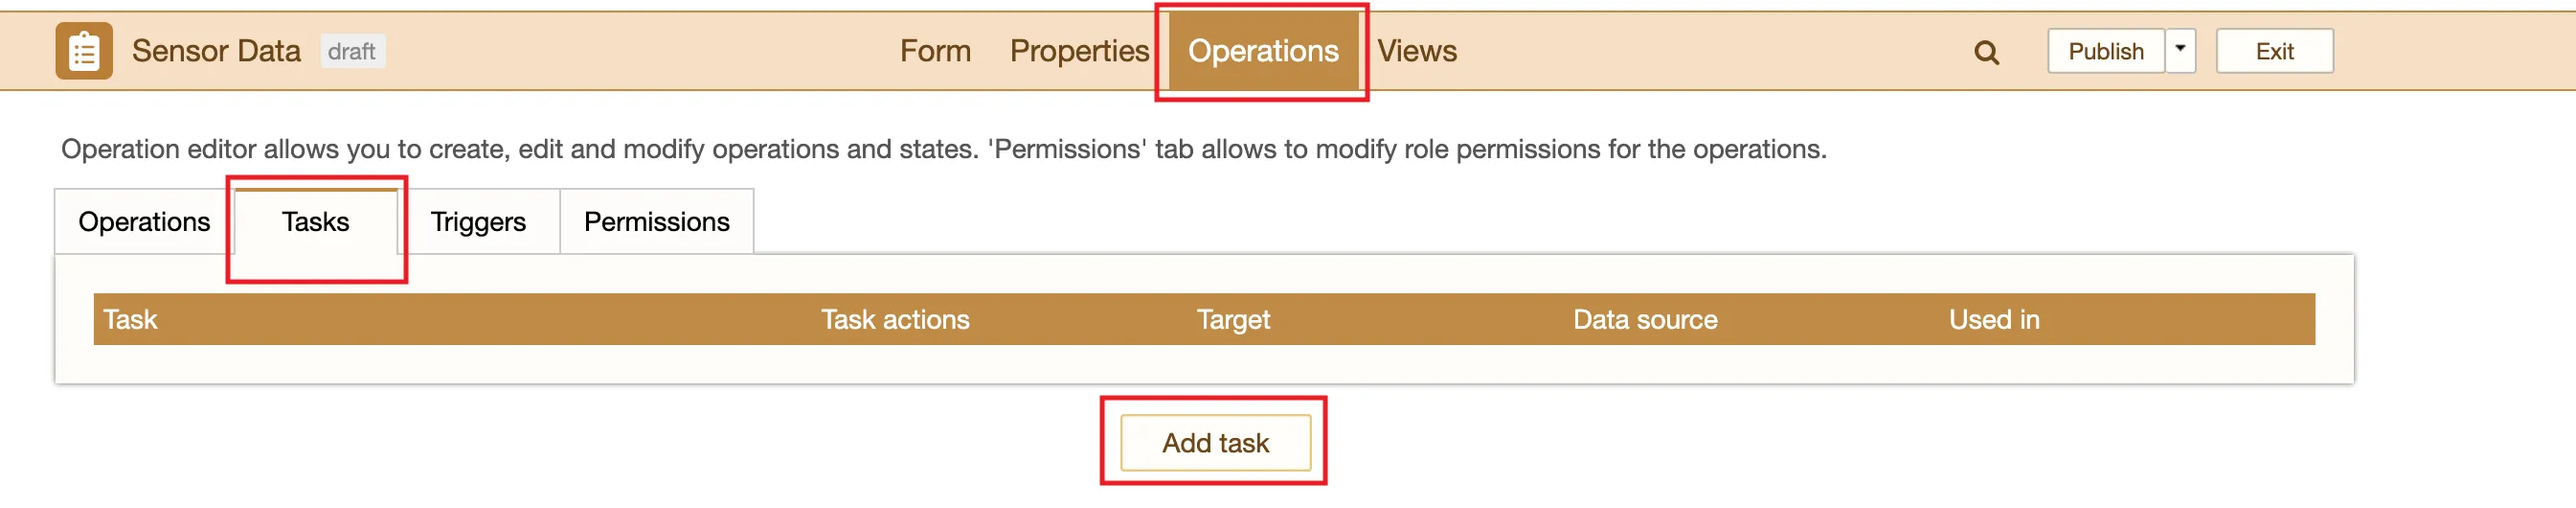
Task: Click the Add task button
Action: coord(1215,443)
